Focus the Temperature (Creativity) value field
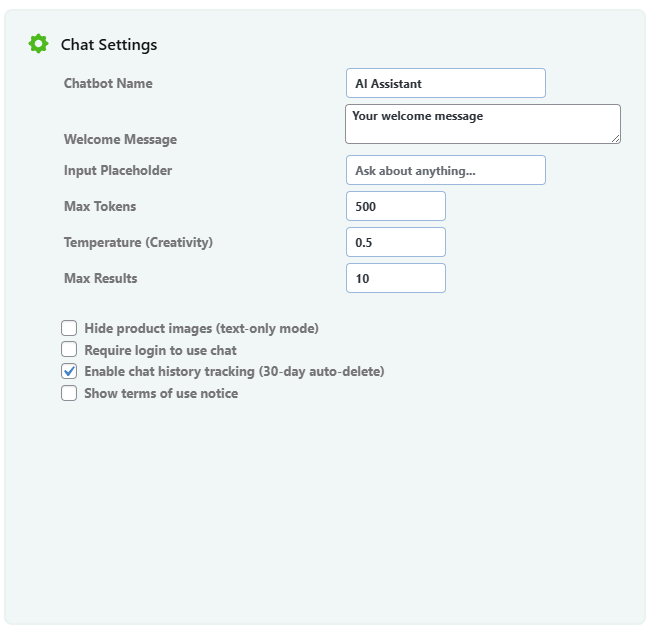Screen dimensions: 652x631 [395, 243]
